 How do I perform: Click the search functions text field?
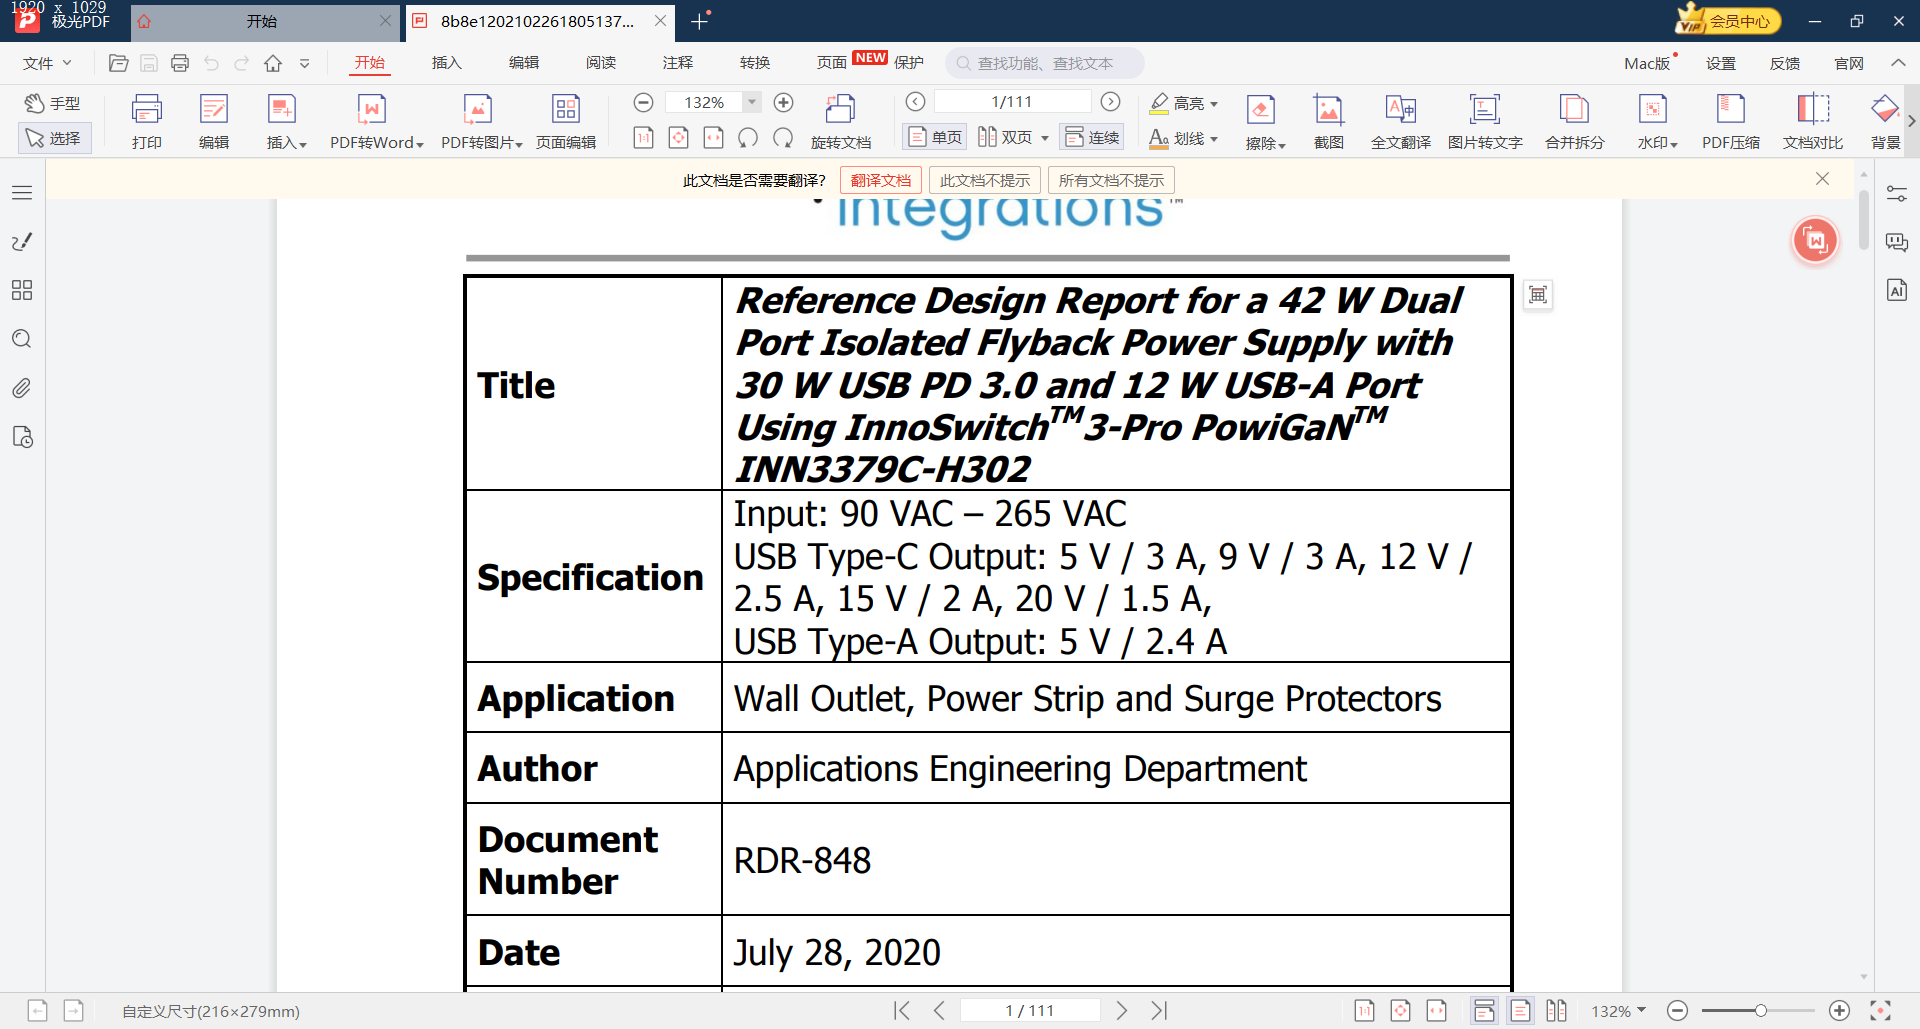(x=1045, y=63)
